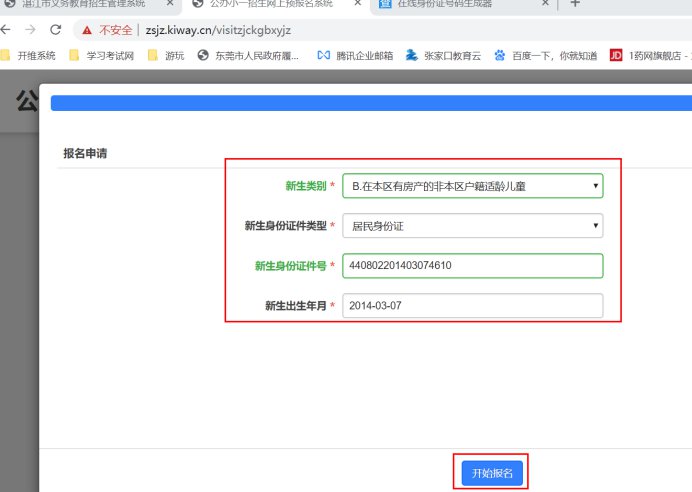This screenshot has width=692, height=492.
Task: Open 东莞市人民政府 bookmark link
Action: point(249,56)
